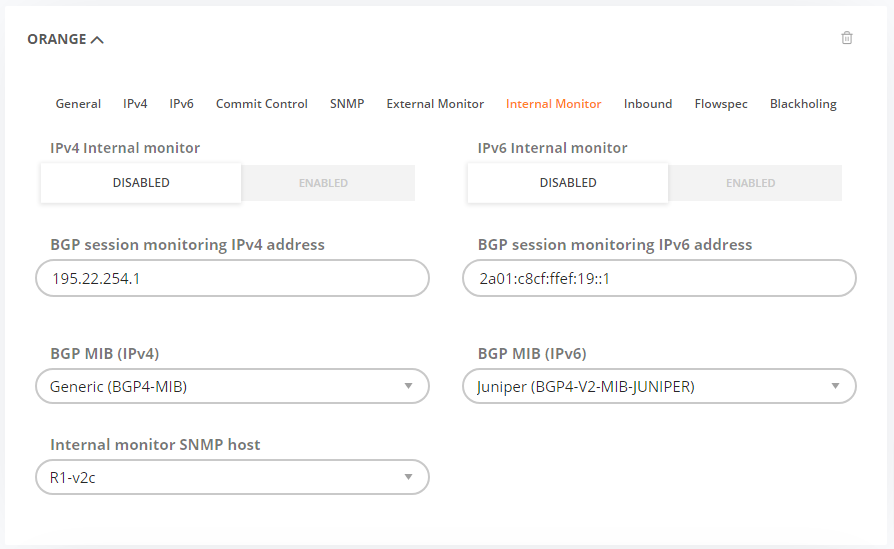Viewport: 894px width, 549px height.
Task: Set IPv6 Internal monitor to ENABLED
Action: [x=755, y=183]
